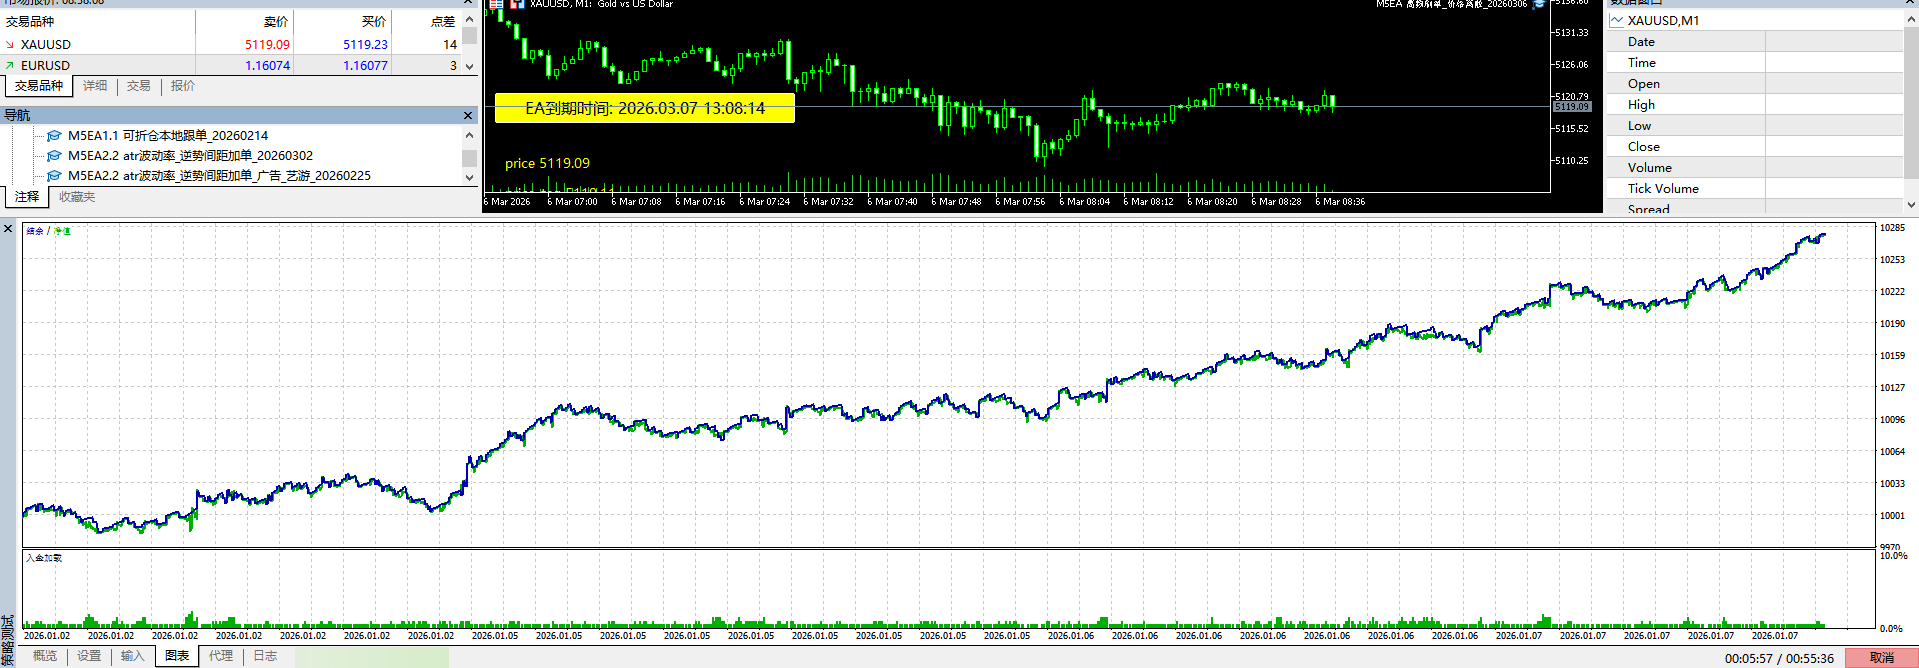The height and width of the screenshot is (668, 1919).
Task: Open the 设置 tester tab
Action: click(89, 656)
